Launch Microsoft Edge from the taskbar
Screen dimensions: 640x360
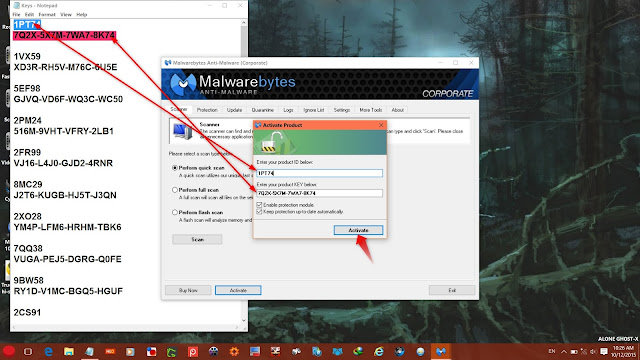(x=49, y=351)
